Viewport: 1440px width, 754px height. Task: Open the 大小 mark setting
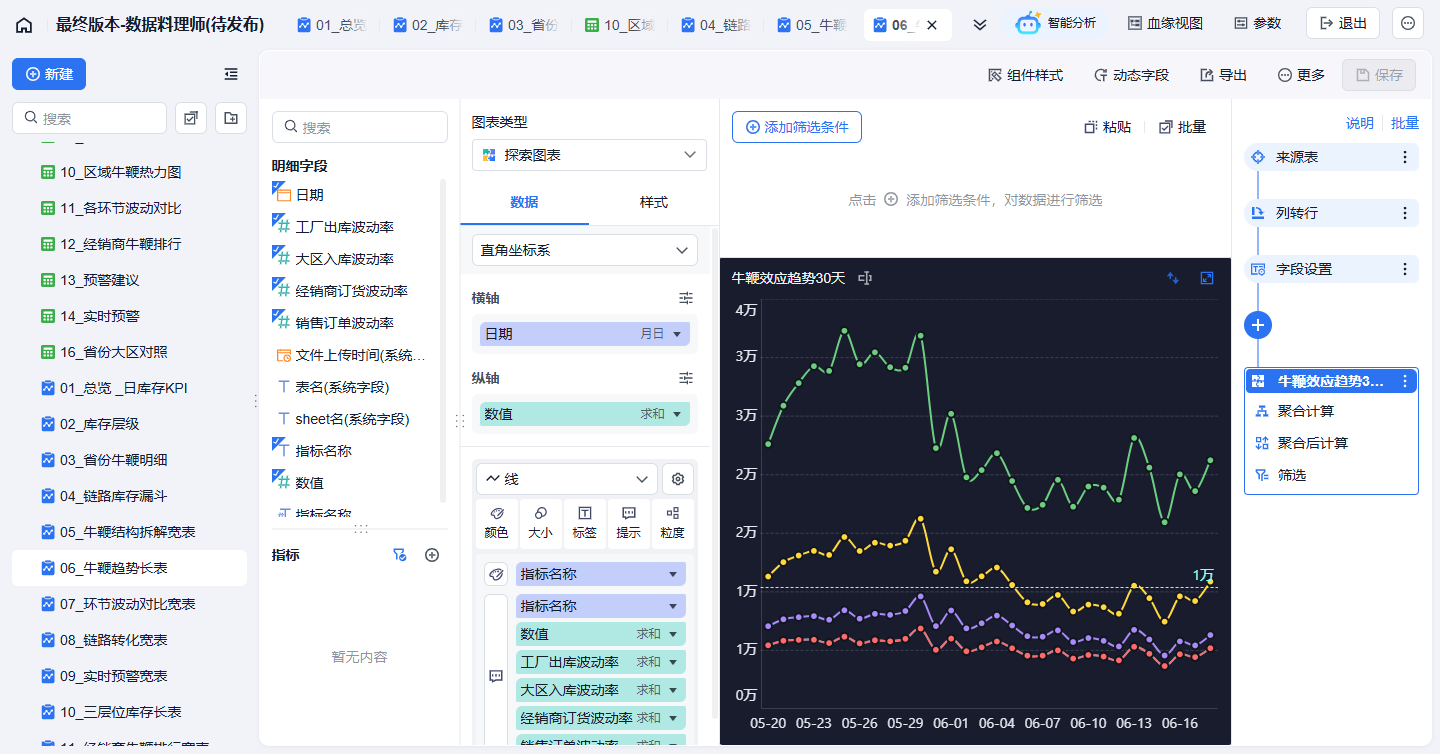pos(541,523)
